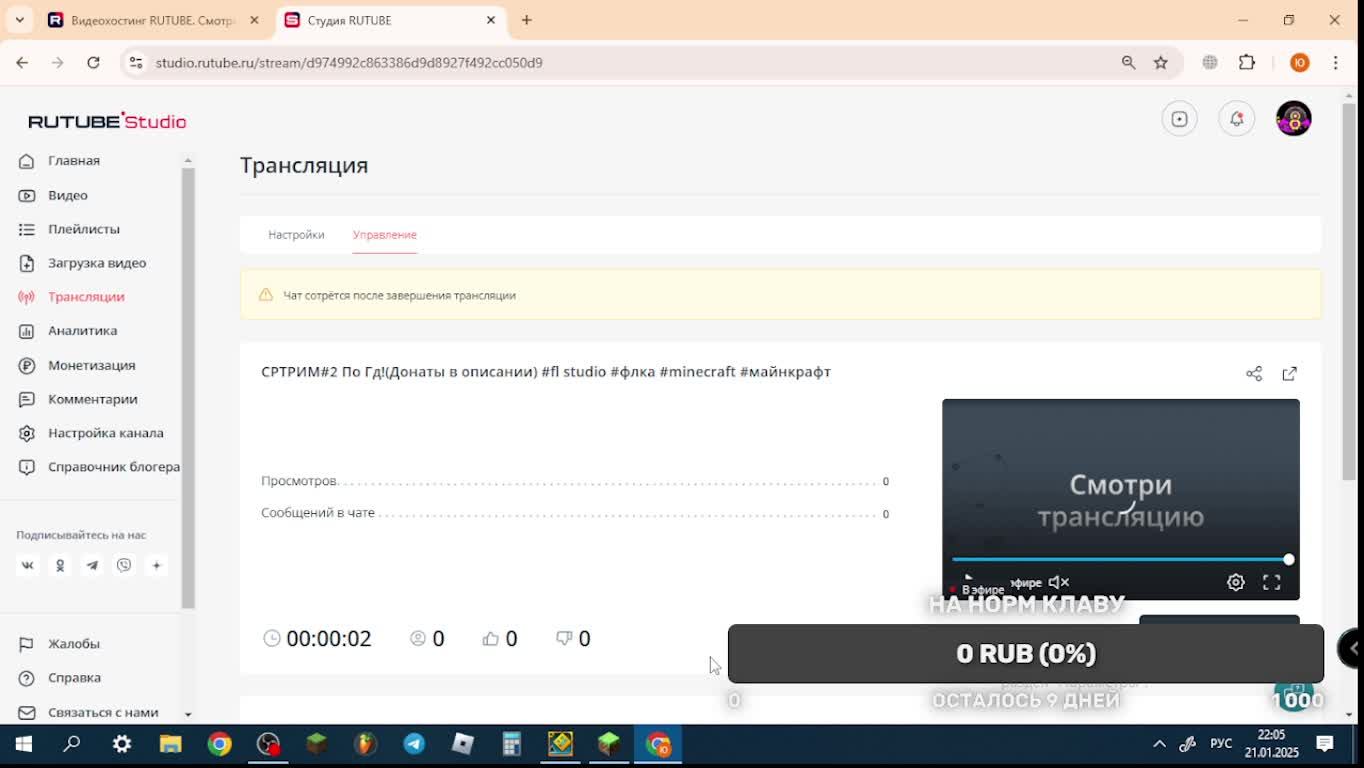Viewport: 1364px width, 768px height.
Task: Unmute the stream preview player
Action: 1059,582
